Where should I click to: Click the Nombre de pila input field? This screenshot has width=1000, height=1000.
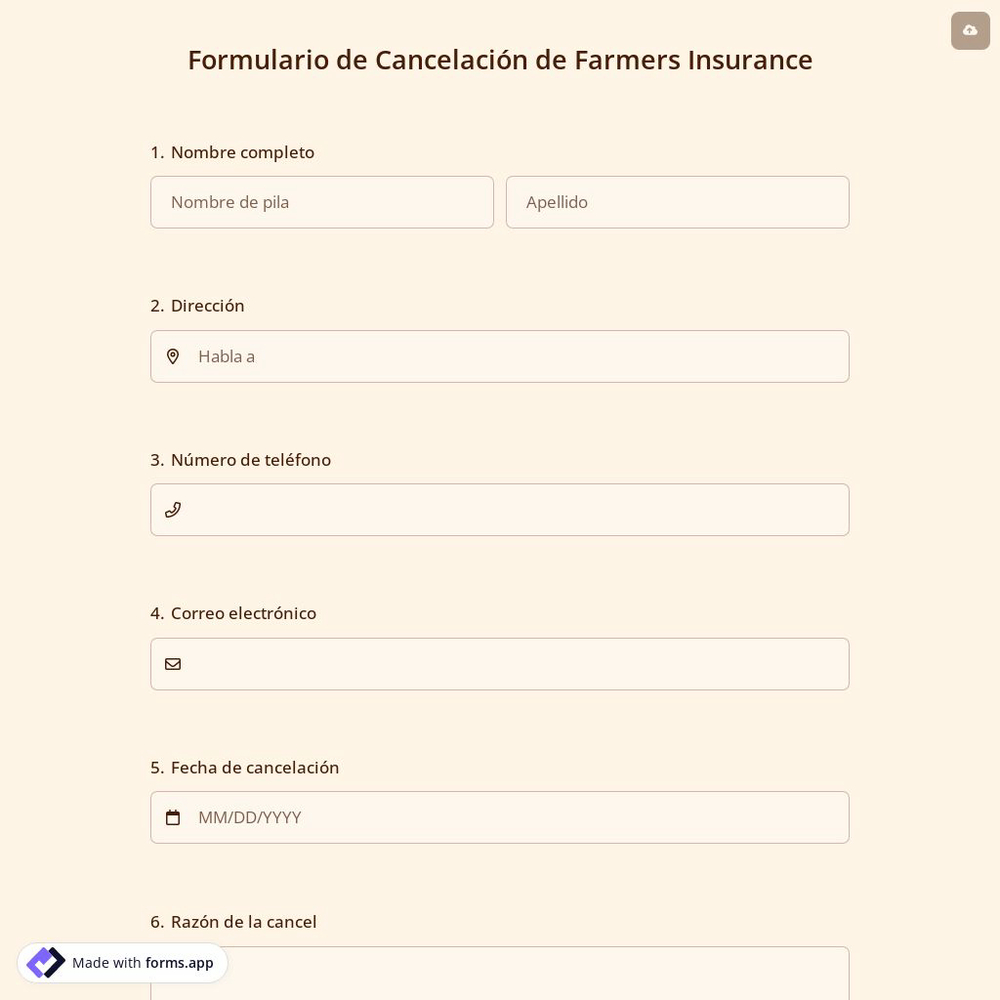322,202
